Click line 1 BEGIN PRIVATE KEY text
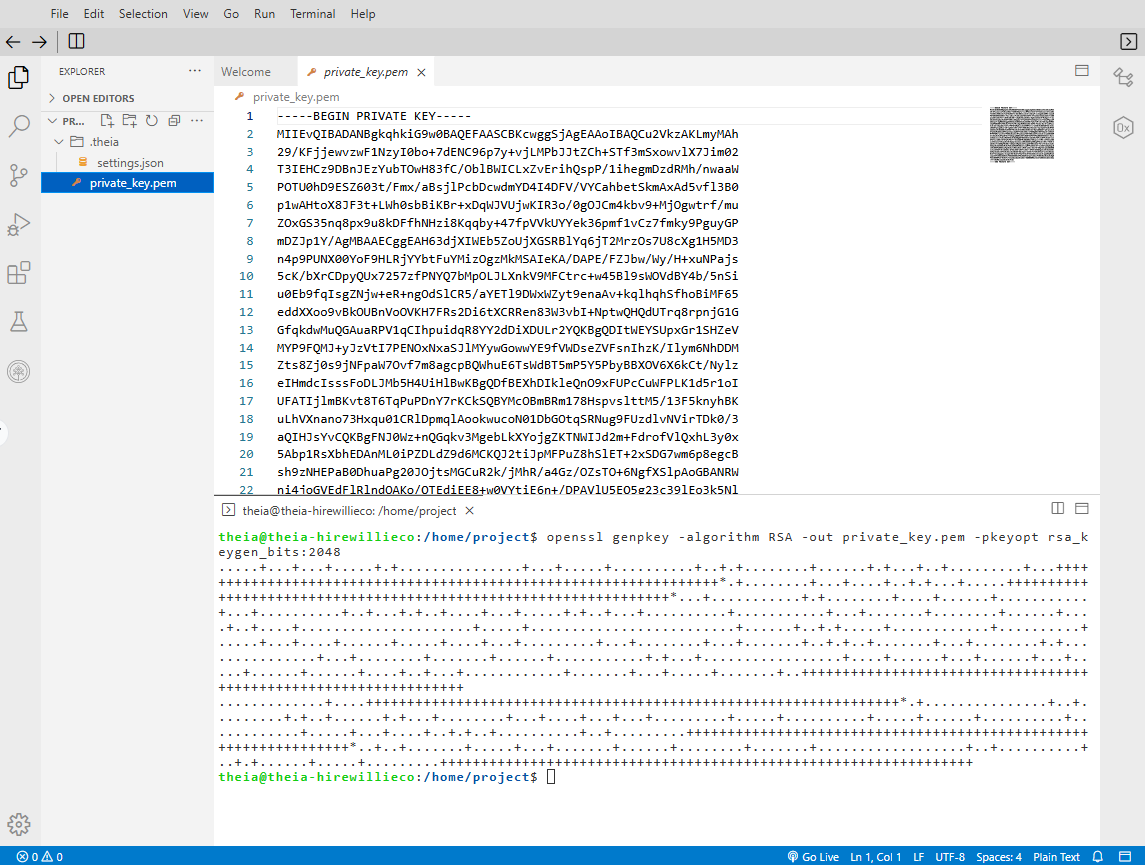 click(x=374, y=116)
